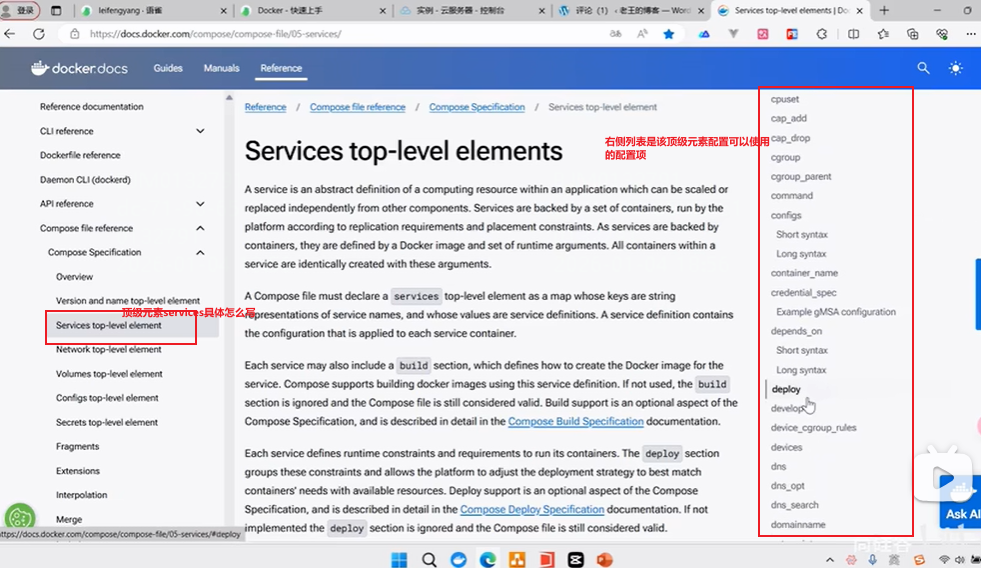Jump to Example gMSA configuration entry
Image resolution: width=981 pixels, height=568 pixels.
836,312
